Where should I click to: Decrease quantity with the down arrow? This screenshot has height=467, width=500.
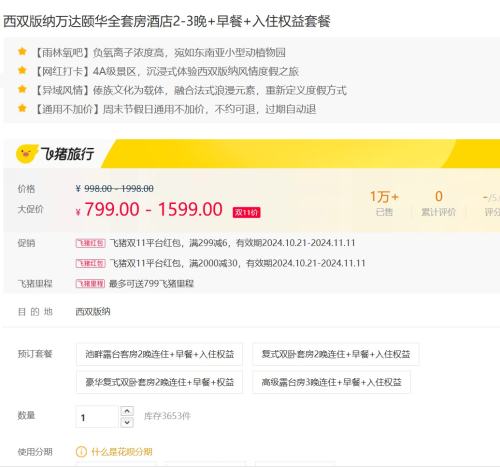coord(127,422)
